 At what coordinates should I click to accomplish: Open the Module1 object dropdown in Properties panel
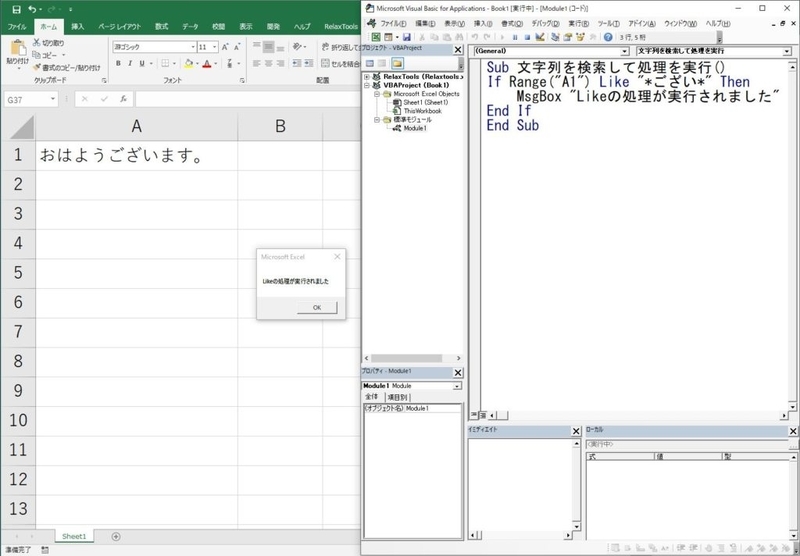[457, 386]
